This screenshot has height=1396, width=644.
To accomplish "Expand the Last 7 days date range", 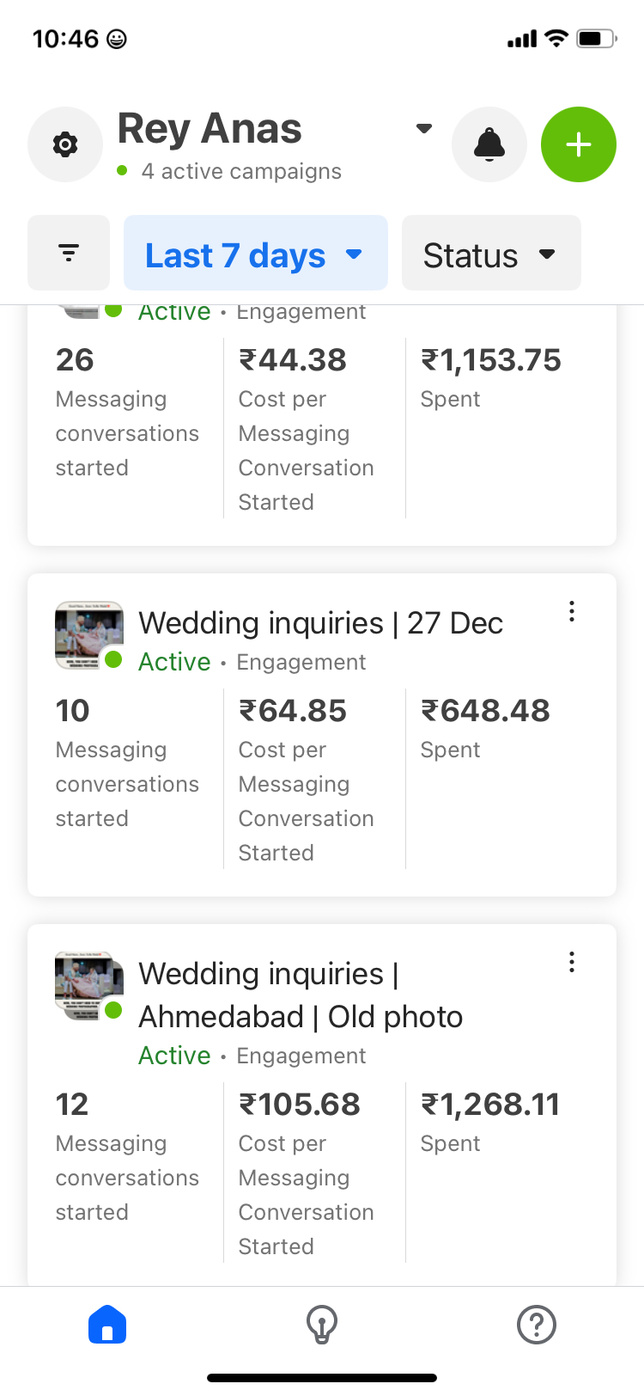I will [255, 255].
